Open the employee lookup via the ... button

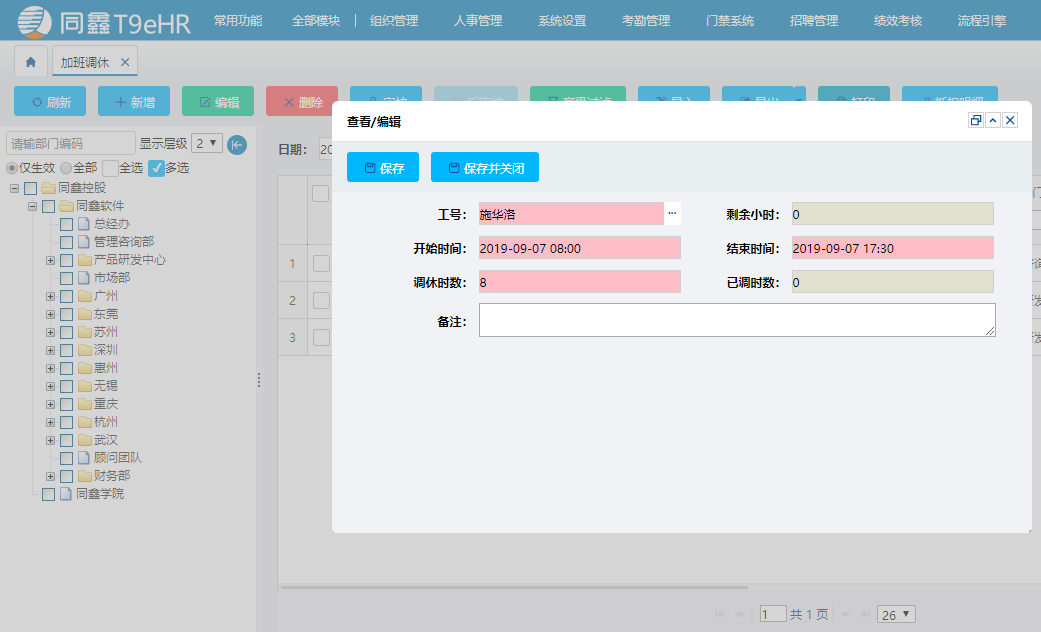[671, 213]
